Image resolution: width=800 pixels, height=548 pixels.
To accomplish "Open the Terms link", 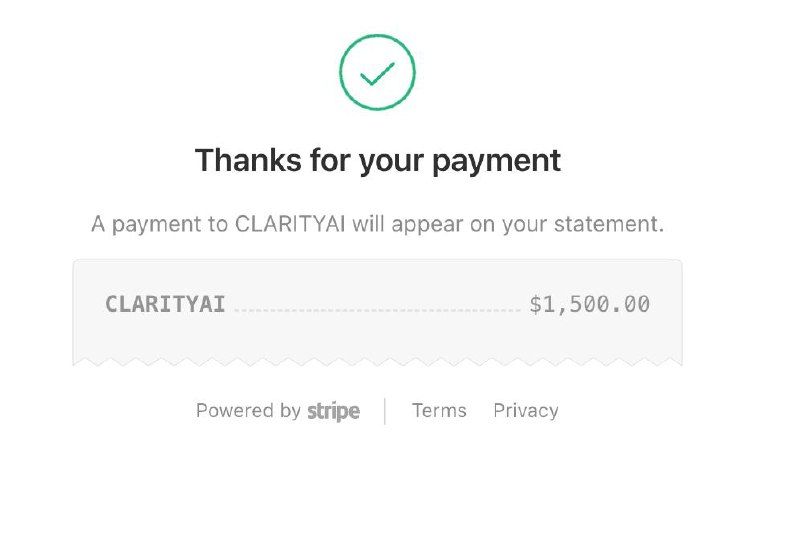I will click(439, 410).
